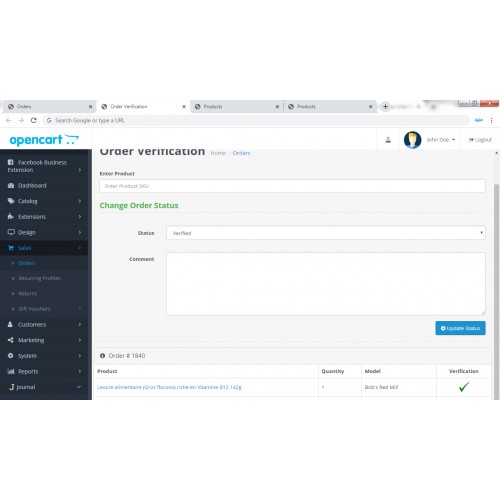Open the John Doe user dropdown
500x500 pixels.
point(440,140)
